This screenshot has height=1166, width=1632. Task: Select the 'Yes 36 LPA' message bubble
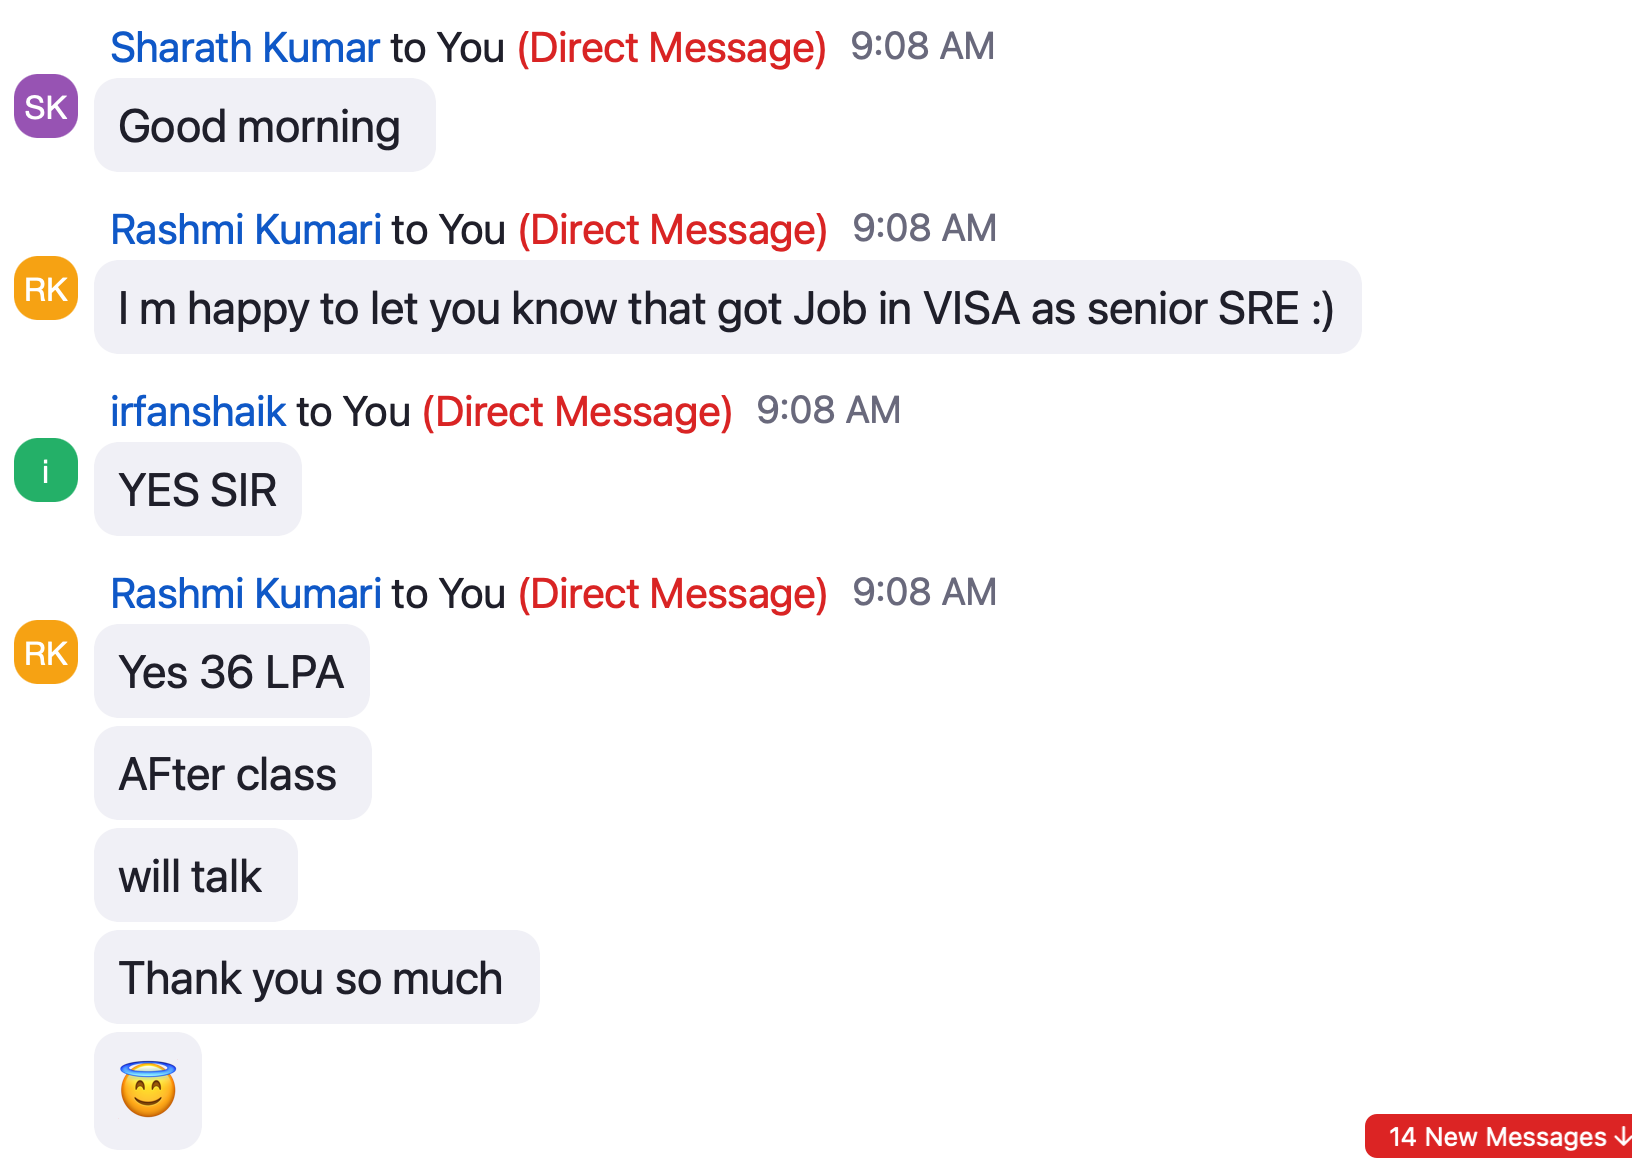232,671
